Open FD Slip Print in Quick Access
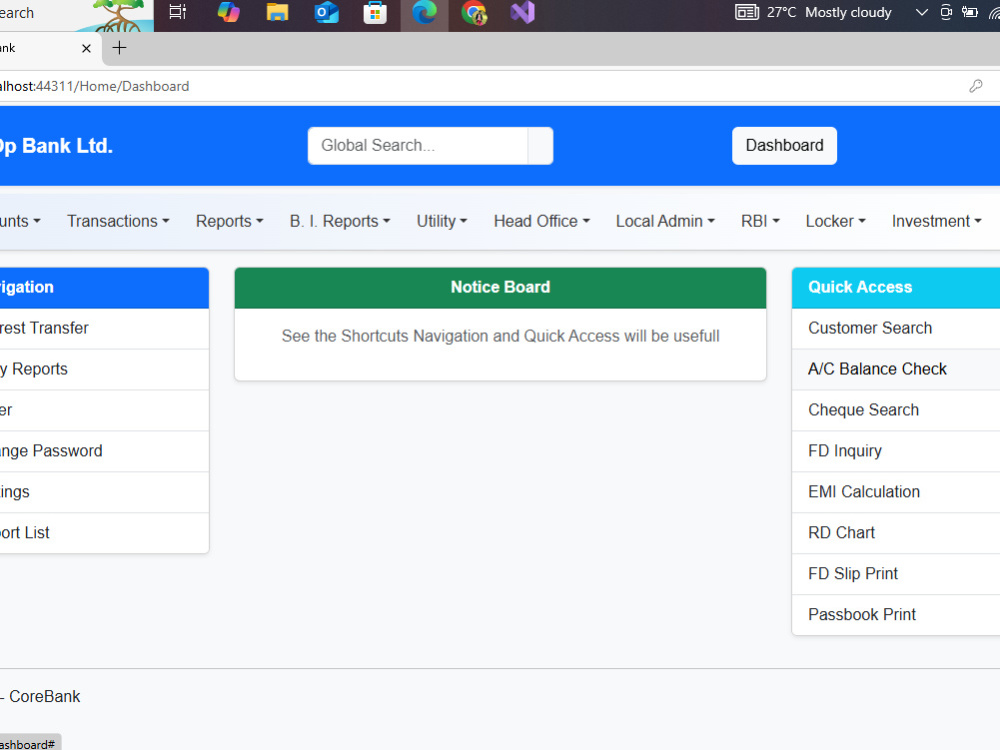Viewport: 1000px width, 750px height. 895,573
